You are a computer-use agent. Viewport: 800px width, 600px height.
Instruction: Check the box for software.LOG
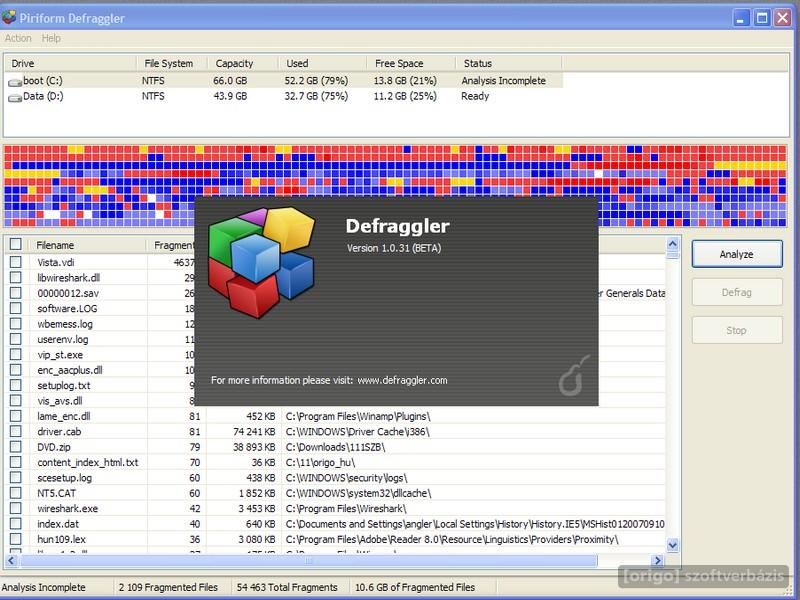pyautogui.click(x=16, y=308)
